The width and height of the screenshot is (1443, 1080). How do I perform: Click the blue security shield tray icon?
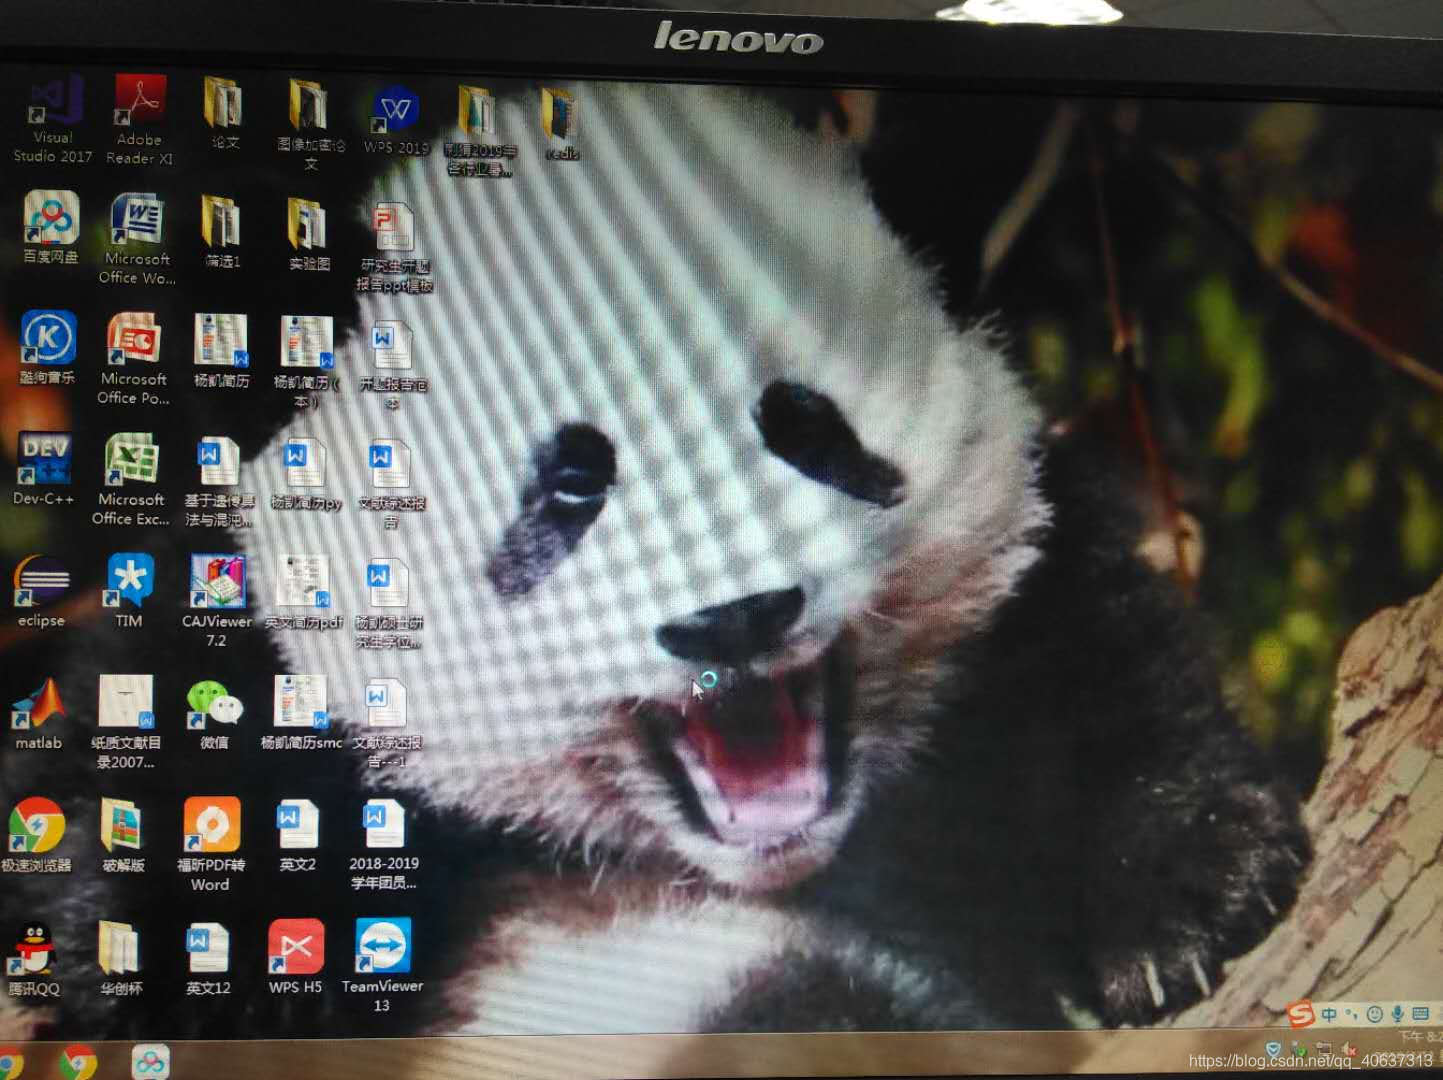pos(1274,1049)
